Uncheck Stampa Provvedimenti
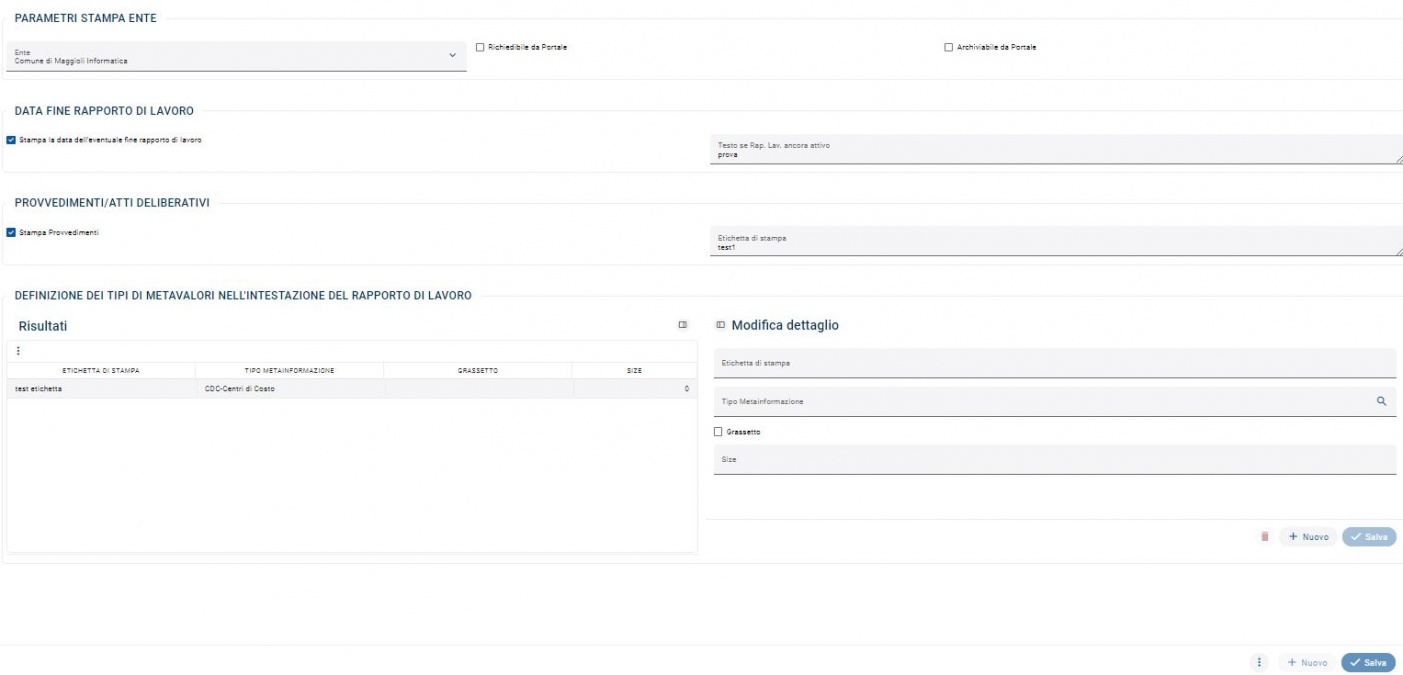The width and height of the screenshot is (1403, 675). 11,232
